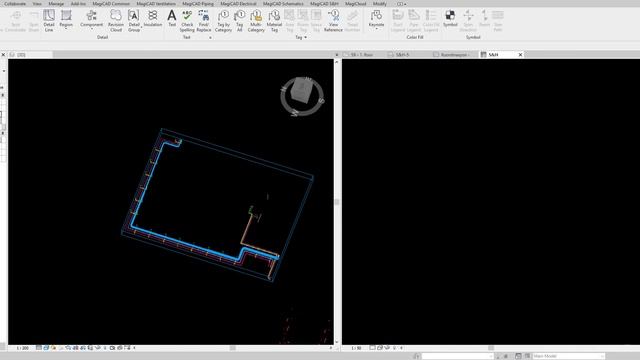Click the Room Tag tool
This screenshot has height=360, width=640.
coord(303,21)
